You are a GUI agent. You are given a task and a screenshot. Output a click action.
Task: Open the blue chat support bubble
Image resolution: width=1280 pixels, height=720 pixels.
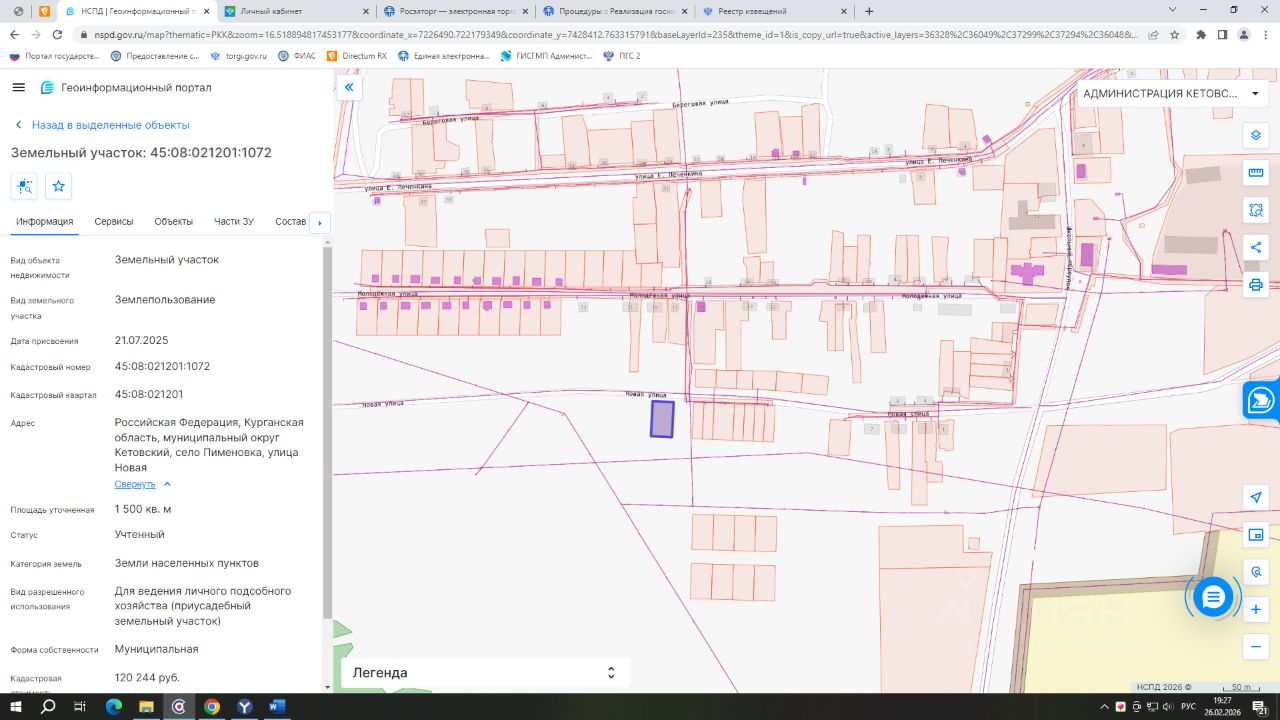(x=1213, y=597)
